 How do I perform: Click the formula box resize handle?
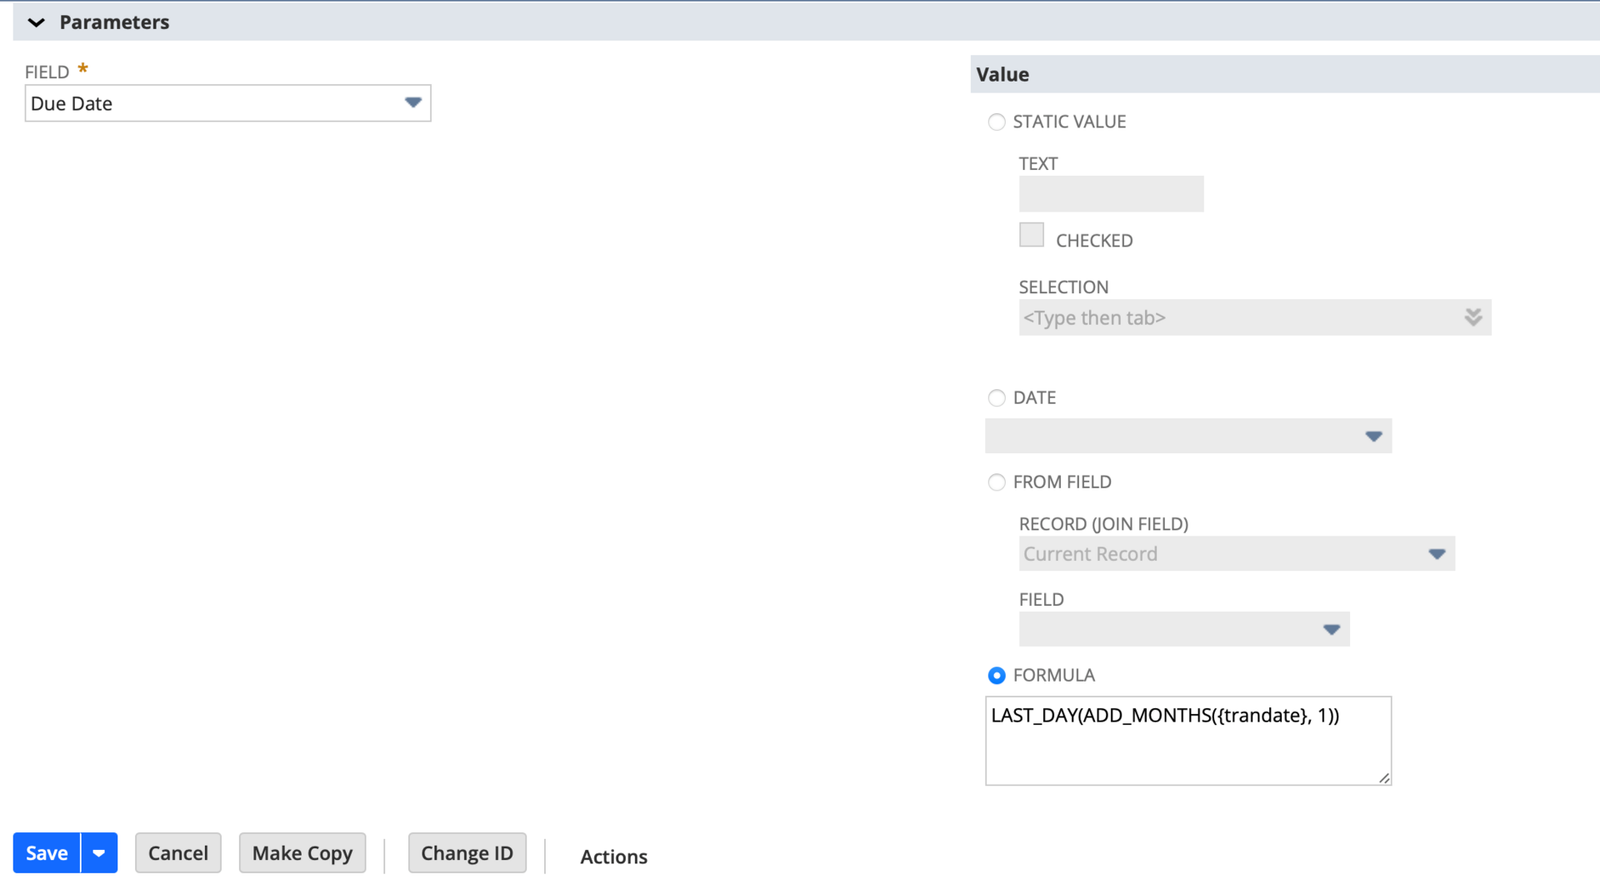click(1384, 778)
